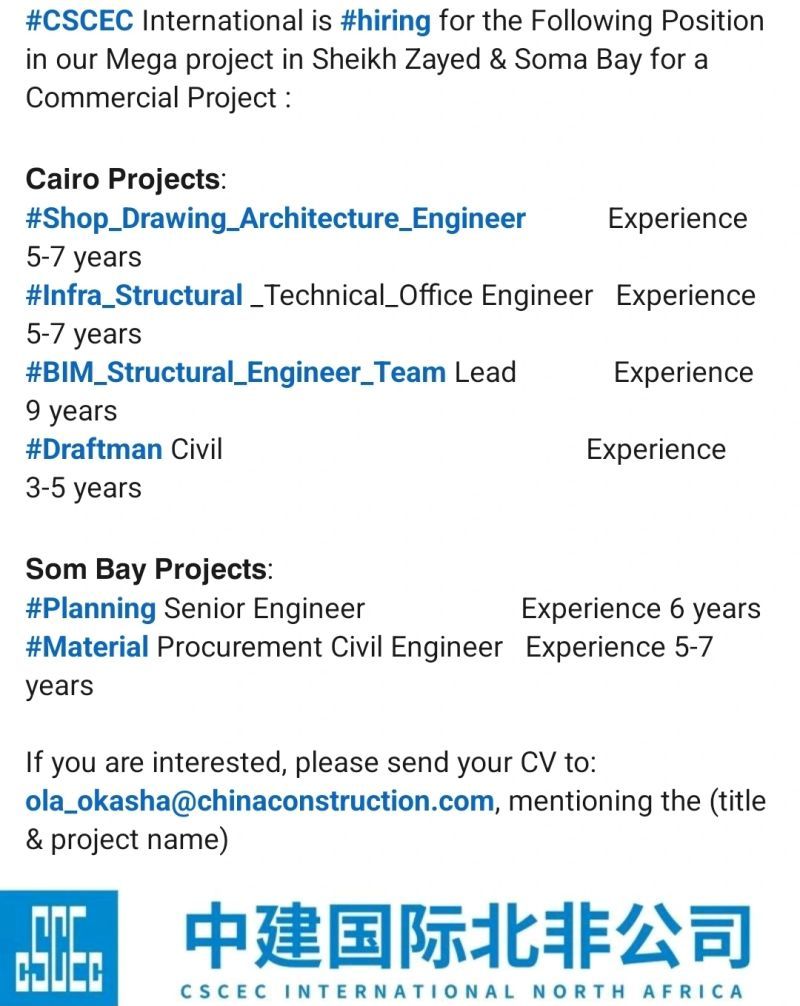Open #BIM_Structural_Engineer_Team hashtag
This screenshot has width=800, height=1006.
pos(235,373)
